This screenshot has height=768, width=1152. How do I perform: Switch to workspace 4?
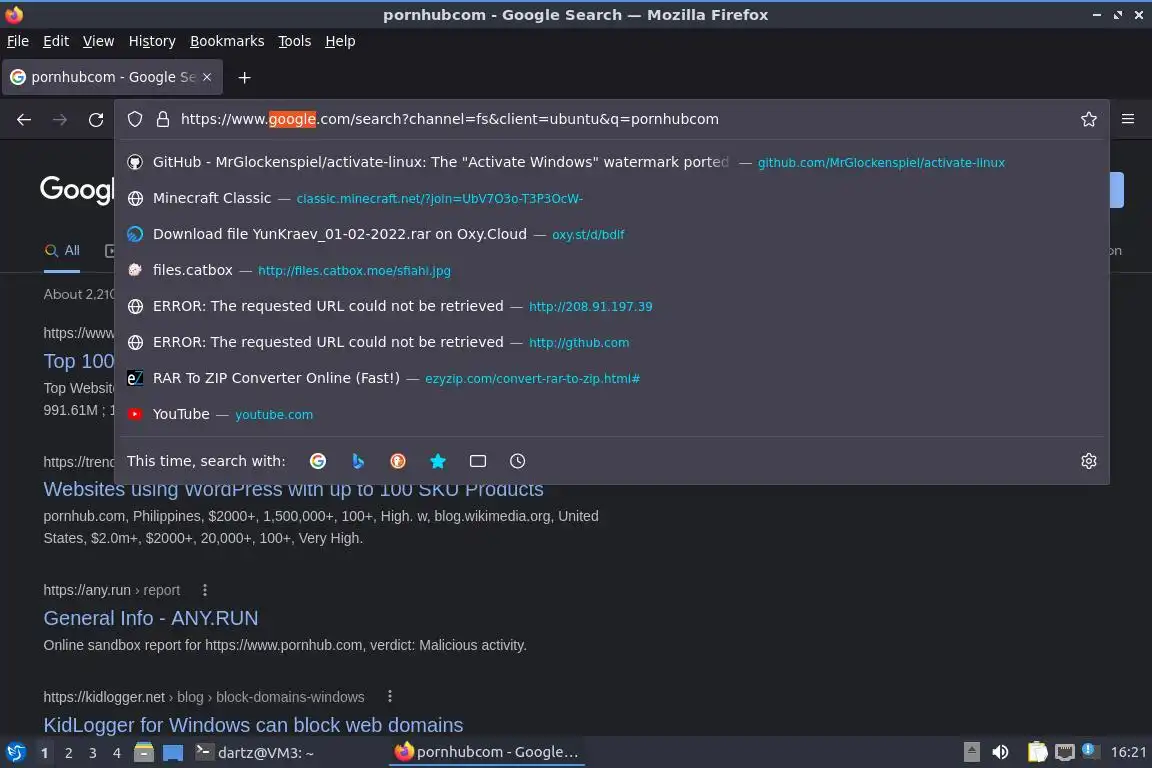[117, 753]
